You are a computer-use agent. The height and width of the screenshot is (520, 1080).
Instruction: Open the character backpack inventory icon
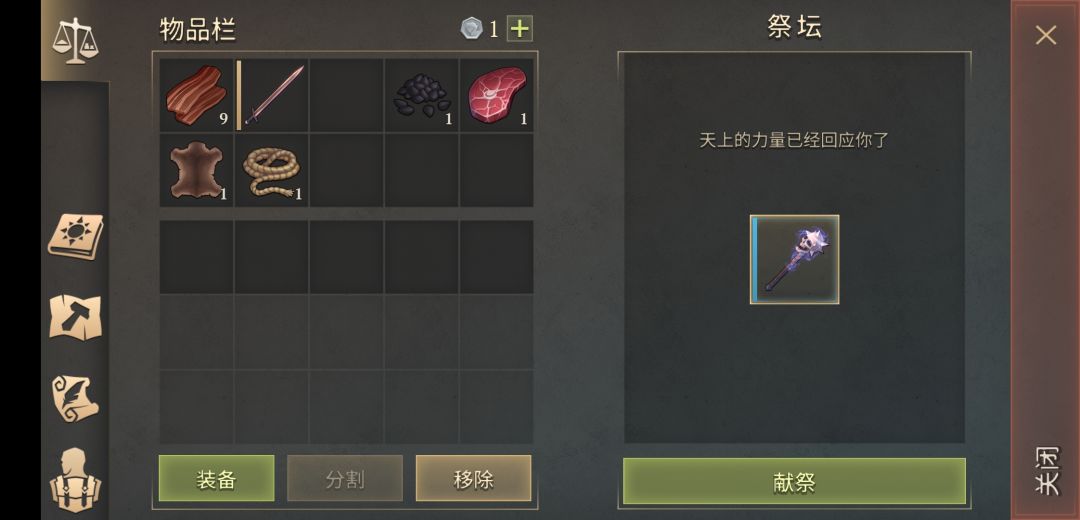point(75,480)
